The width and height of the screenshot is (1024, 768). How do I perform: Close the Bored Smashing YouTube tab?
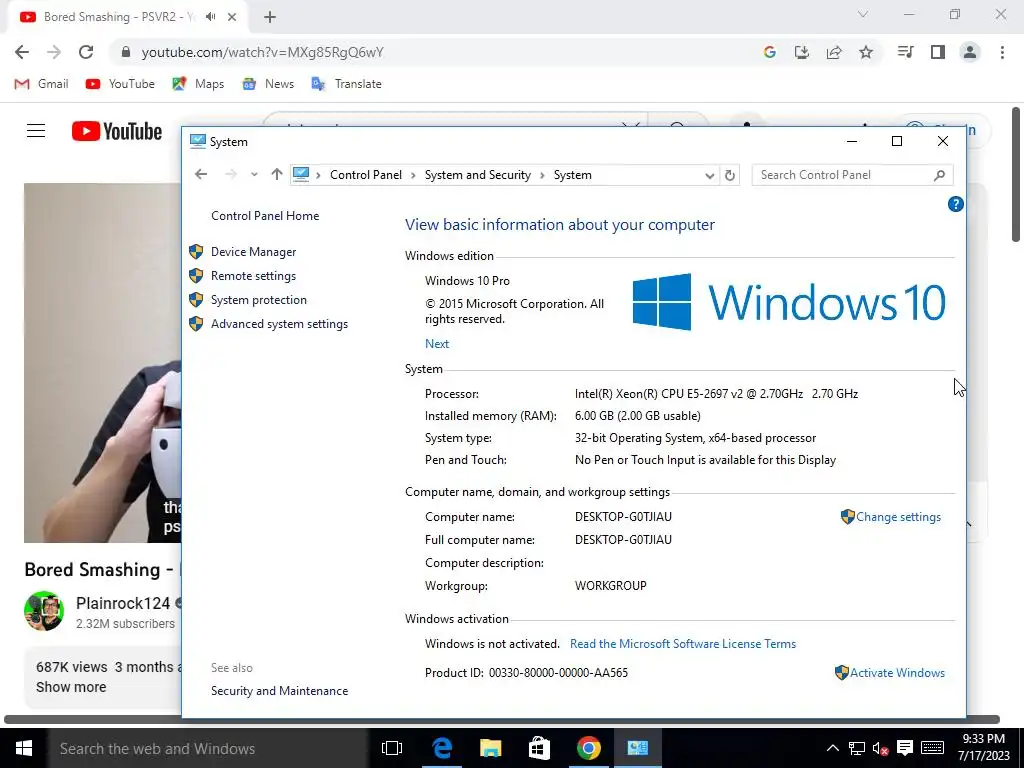232,18
